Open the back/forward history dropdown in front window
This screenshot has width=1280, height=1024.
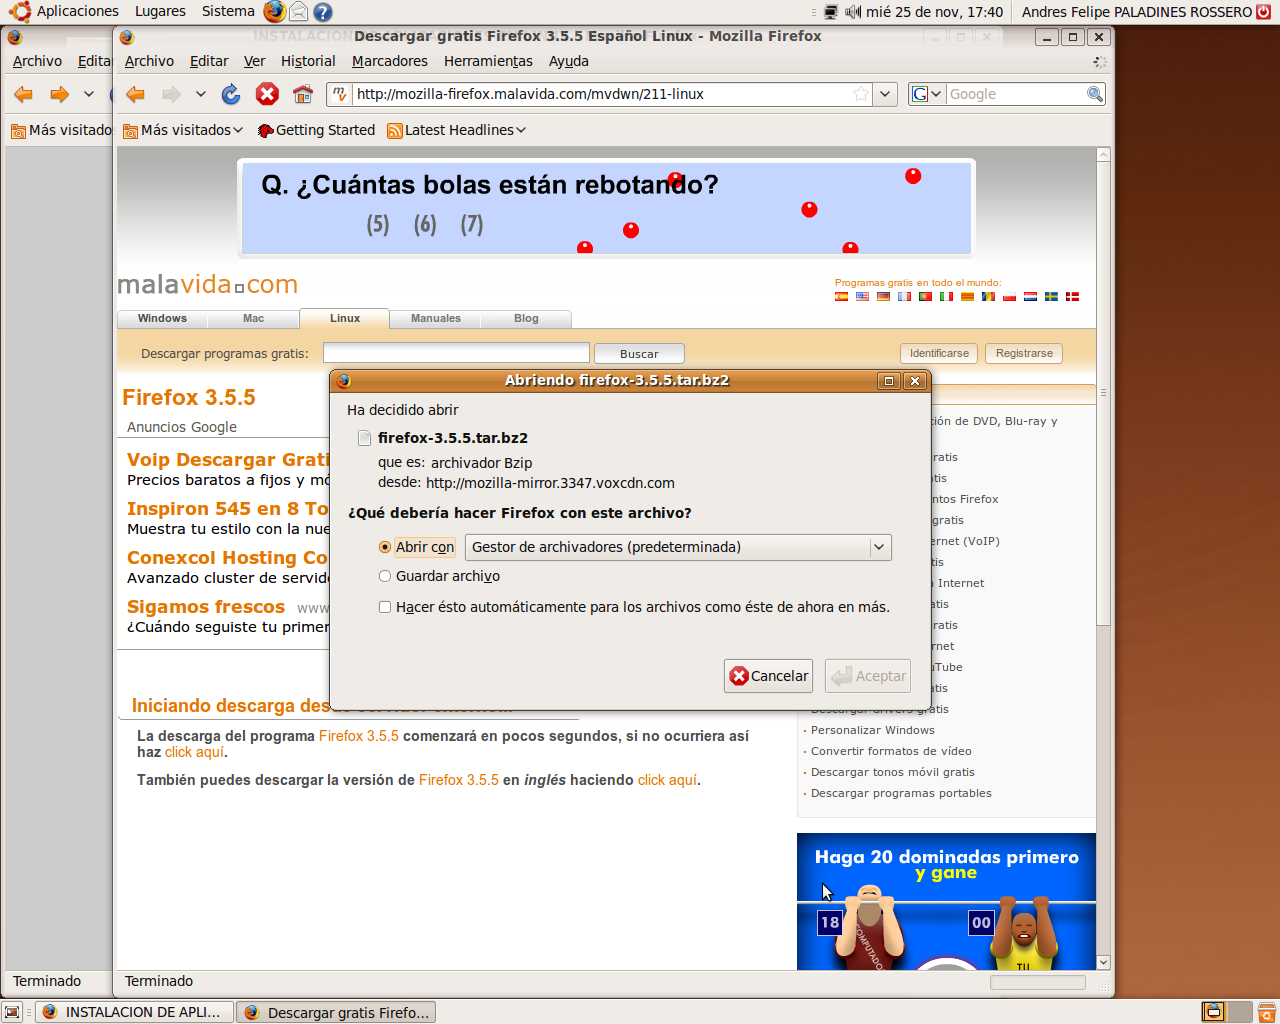[x=201, y=94]
